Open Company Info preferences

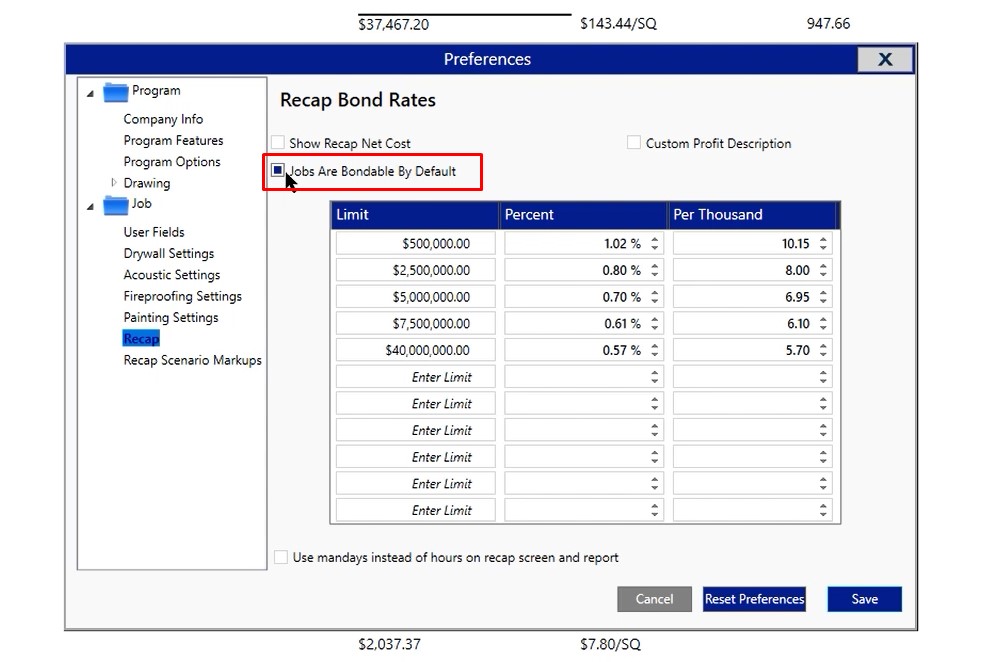(x=163, y=119)
